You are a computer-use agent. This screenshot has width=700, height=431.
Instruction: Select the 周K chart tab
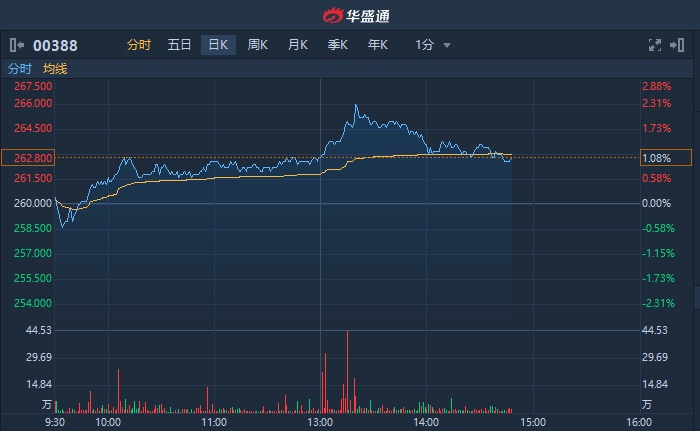(x=258, y=45)
